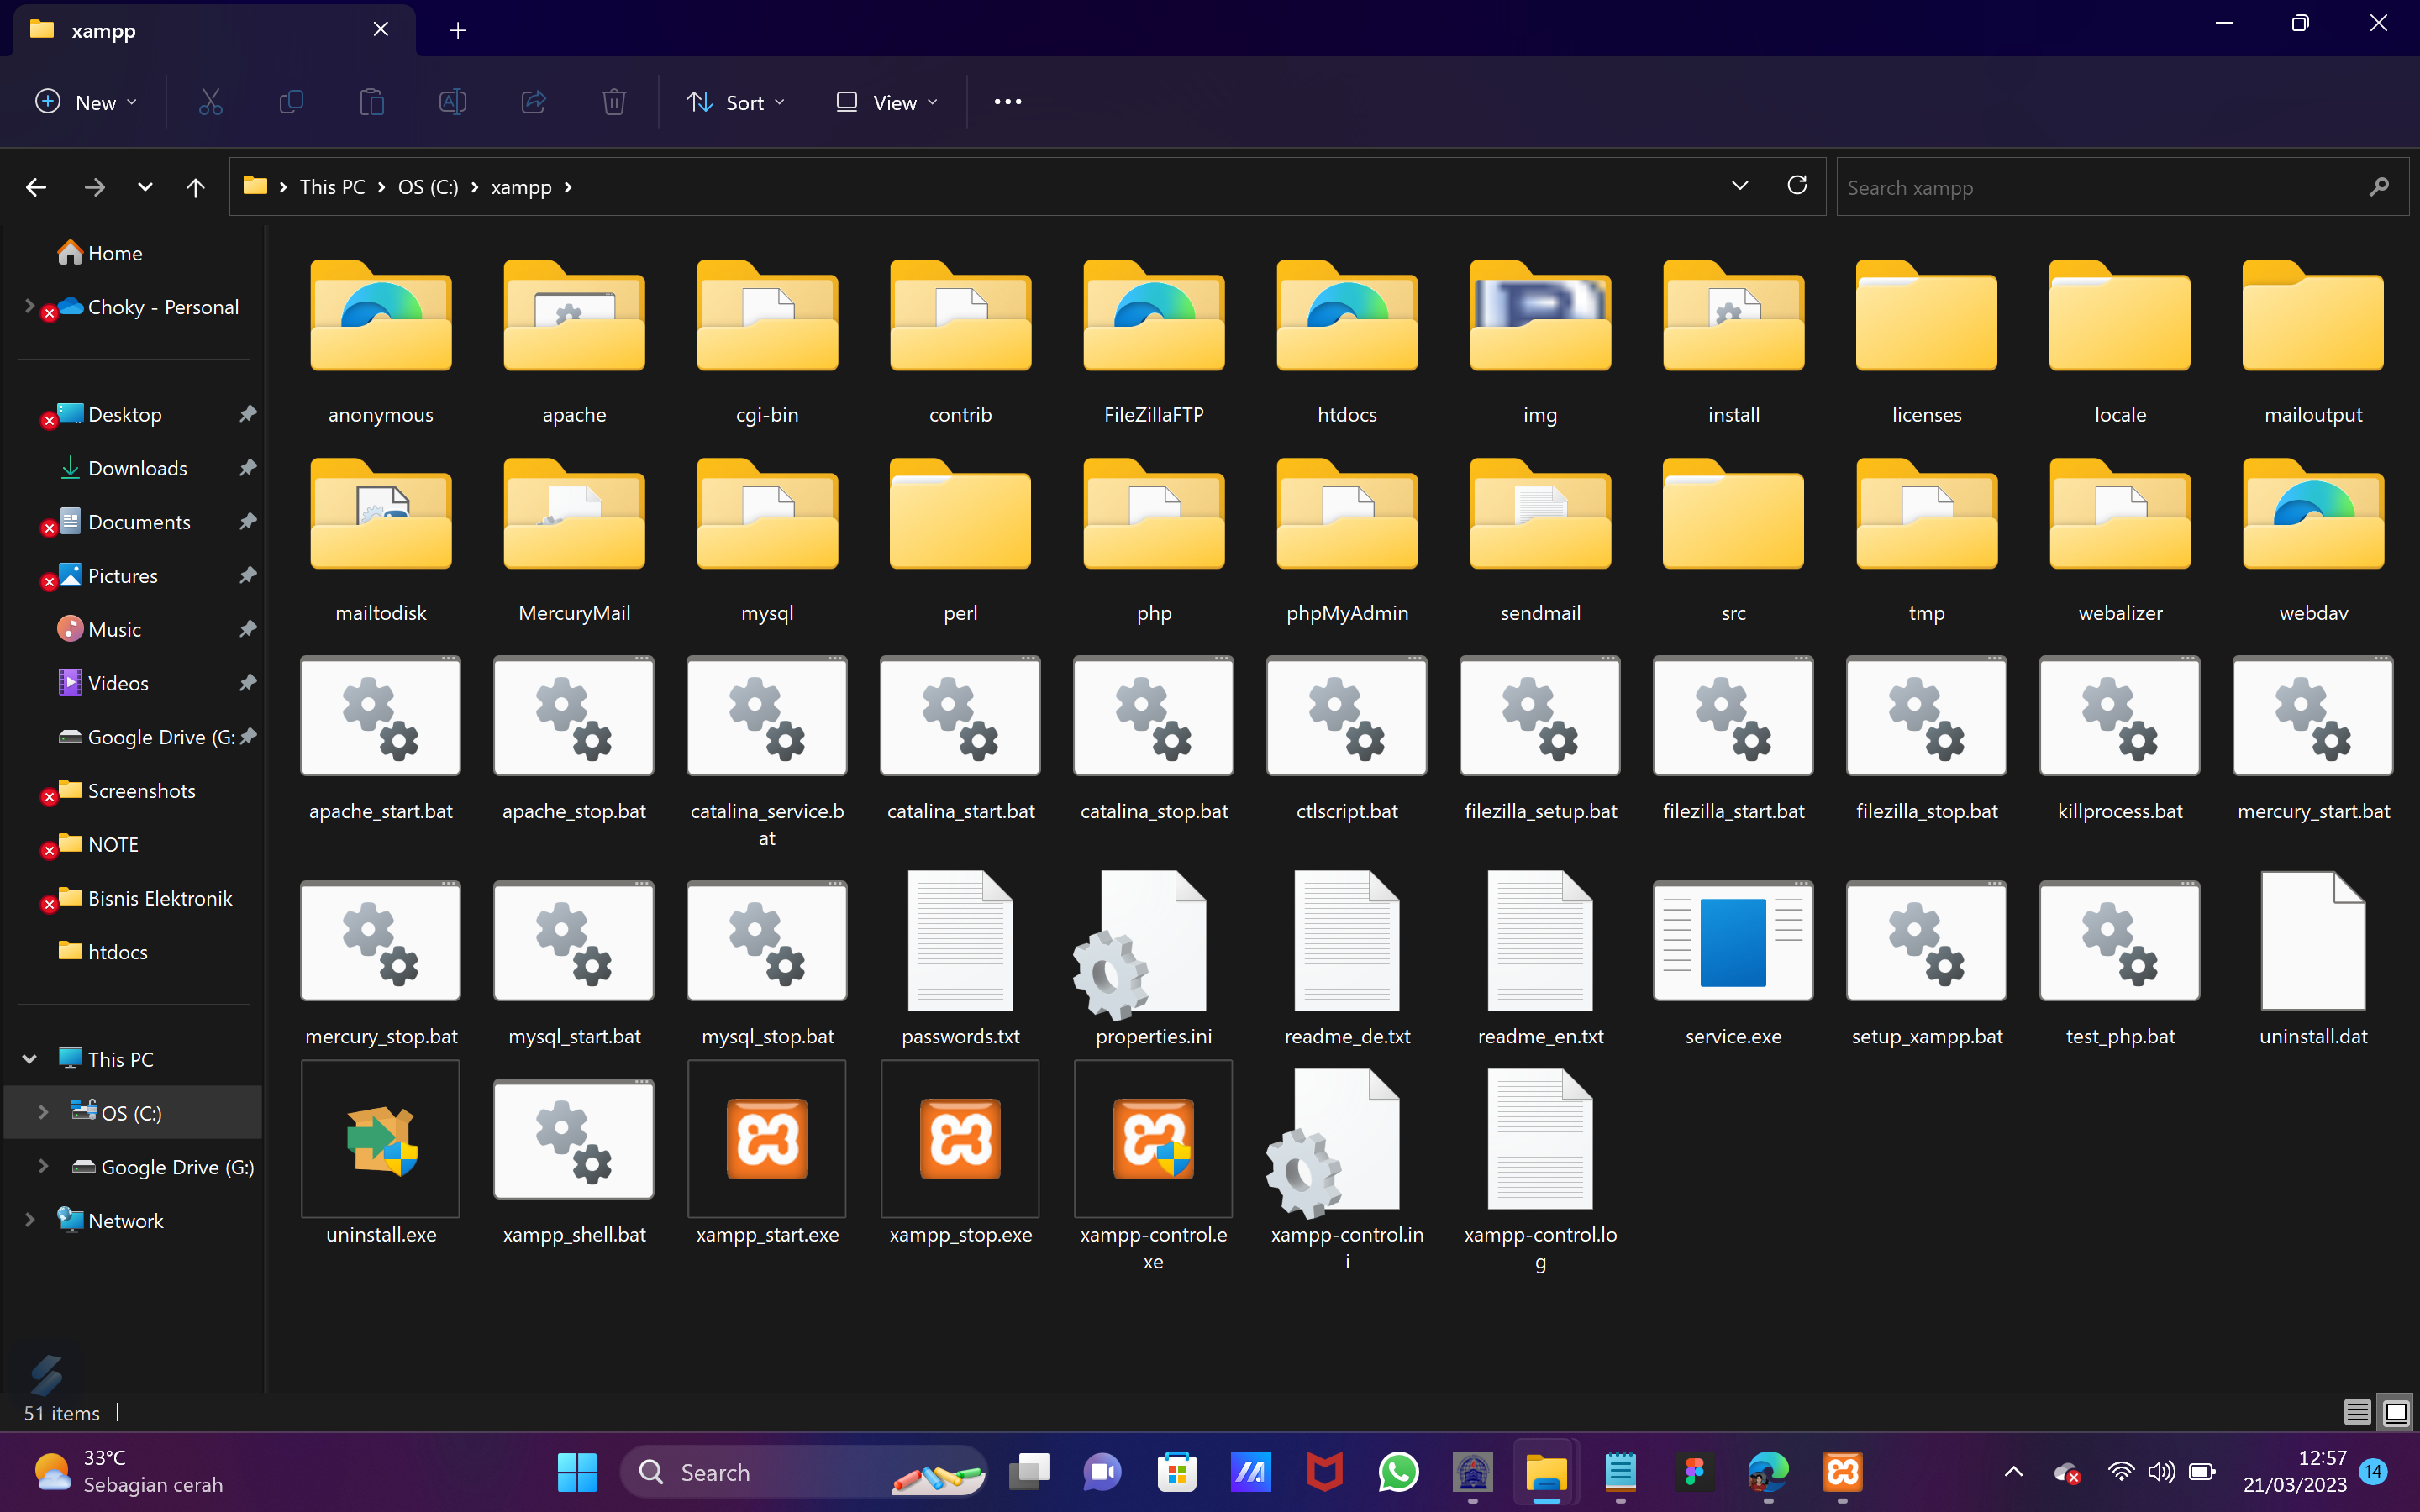
Task: Select the xampp_start.exe file icon
Action: pyautogui.click(x=767, y=1139)
